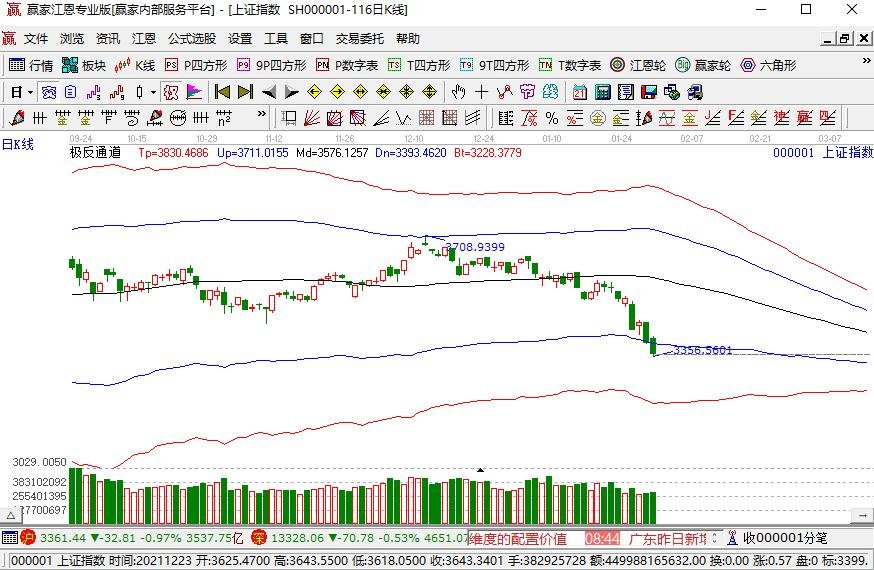Click the up-triangle button at bottom left

(x=11, y=516)
